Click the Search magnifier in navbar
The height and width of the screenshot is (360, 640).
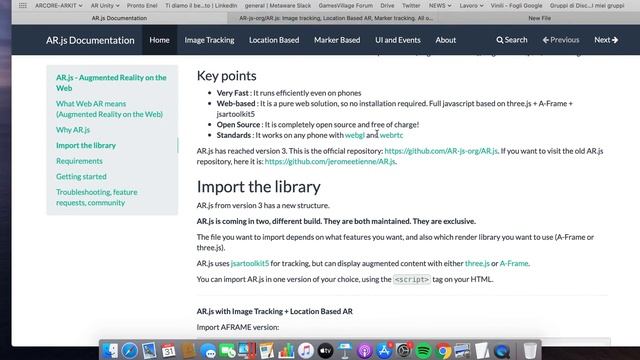[x=512, y=40]
